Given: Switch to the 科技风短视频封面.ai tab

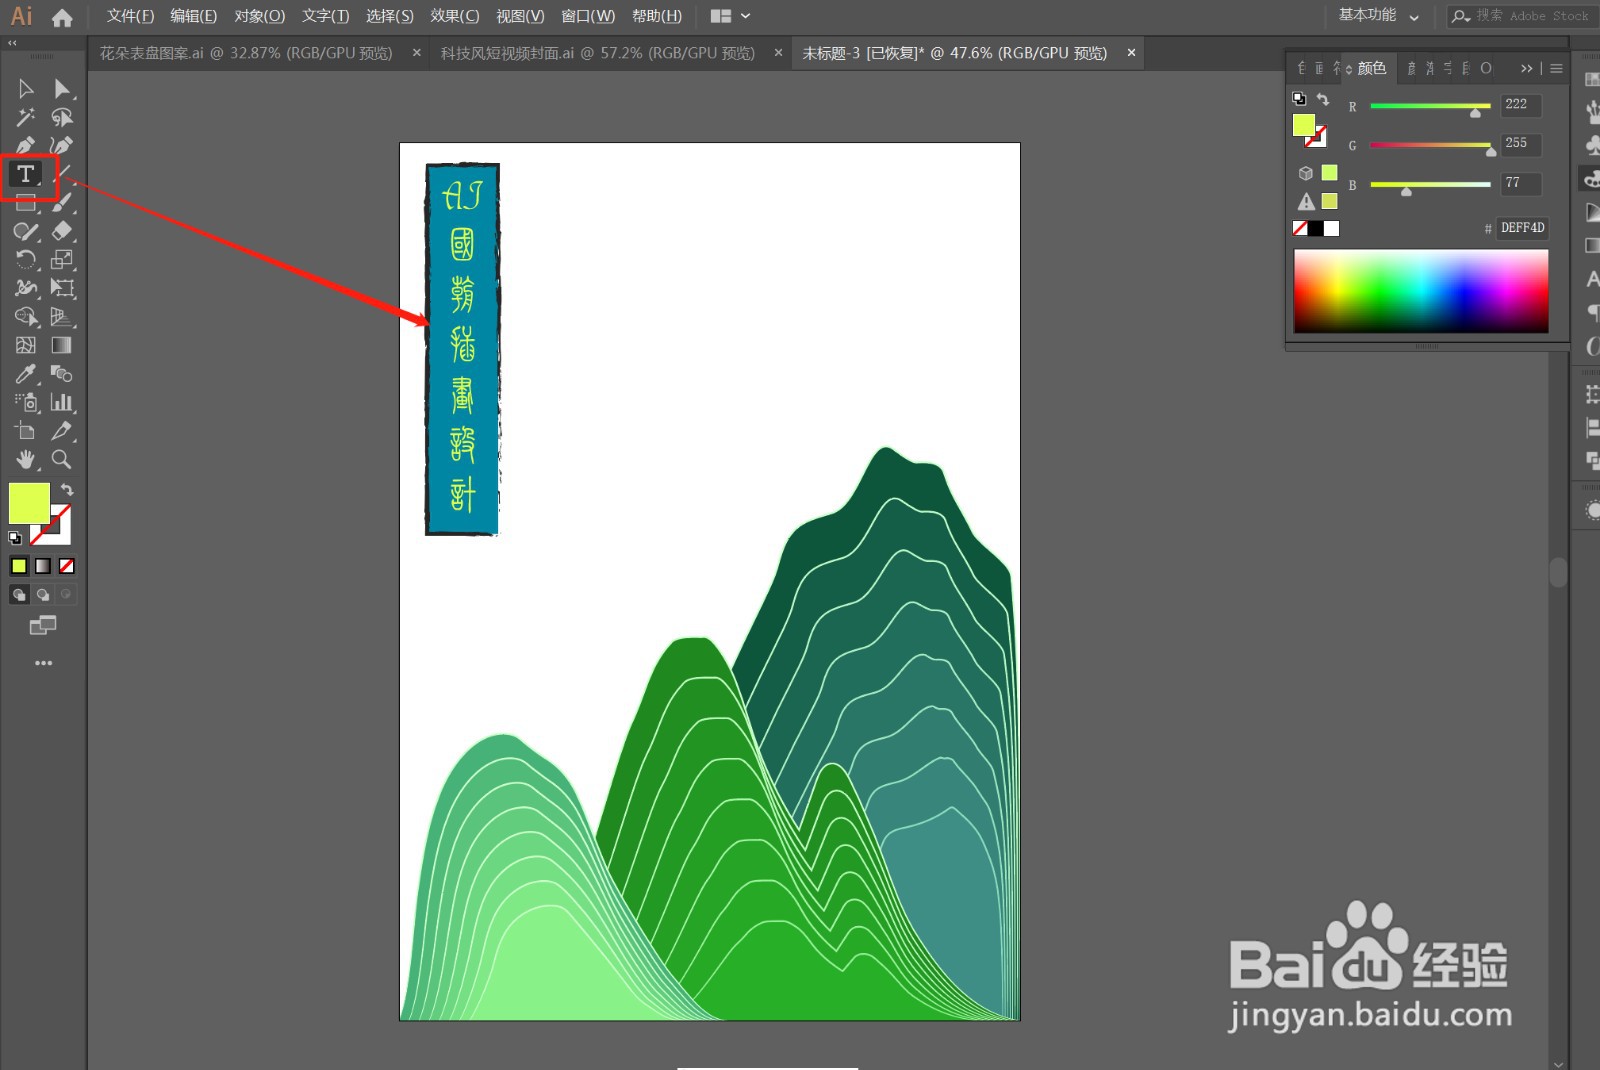Looking at the screenshot, I should pyautogui.click(x=598, y=53).
